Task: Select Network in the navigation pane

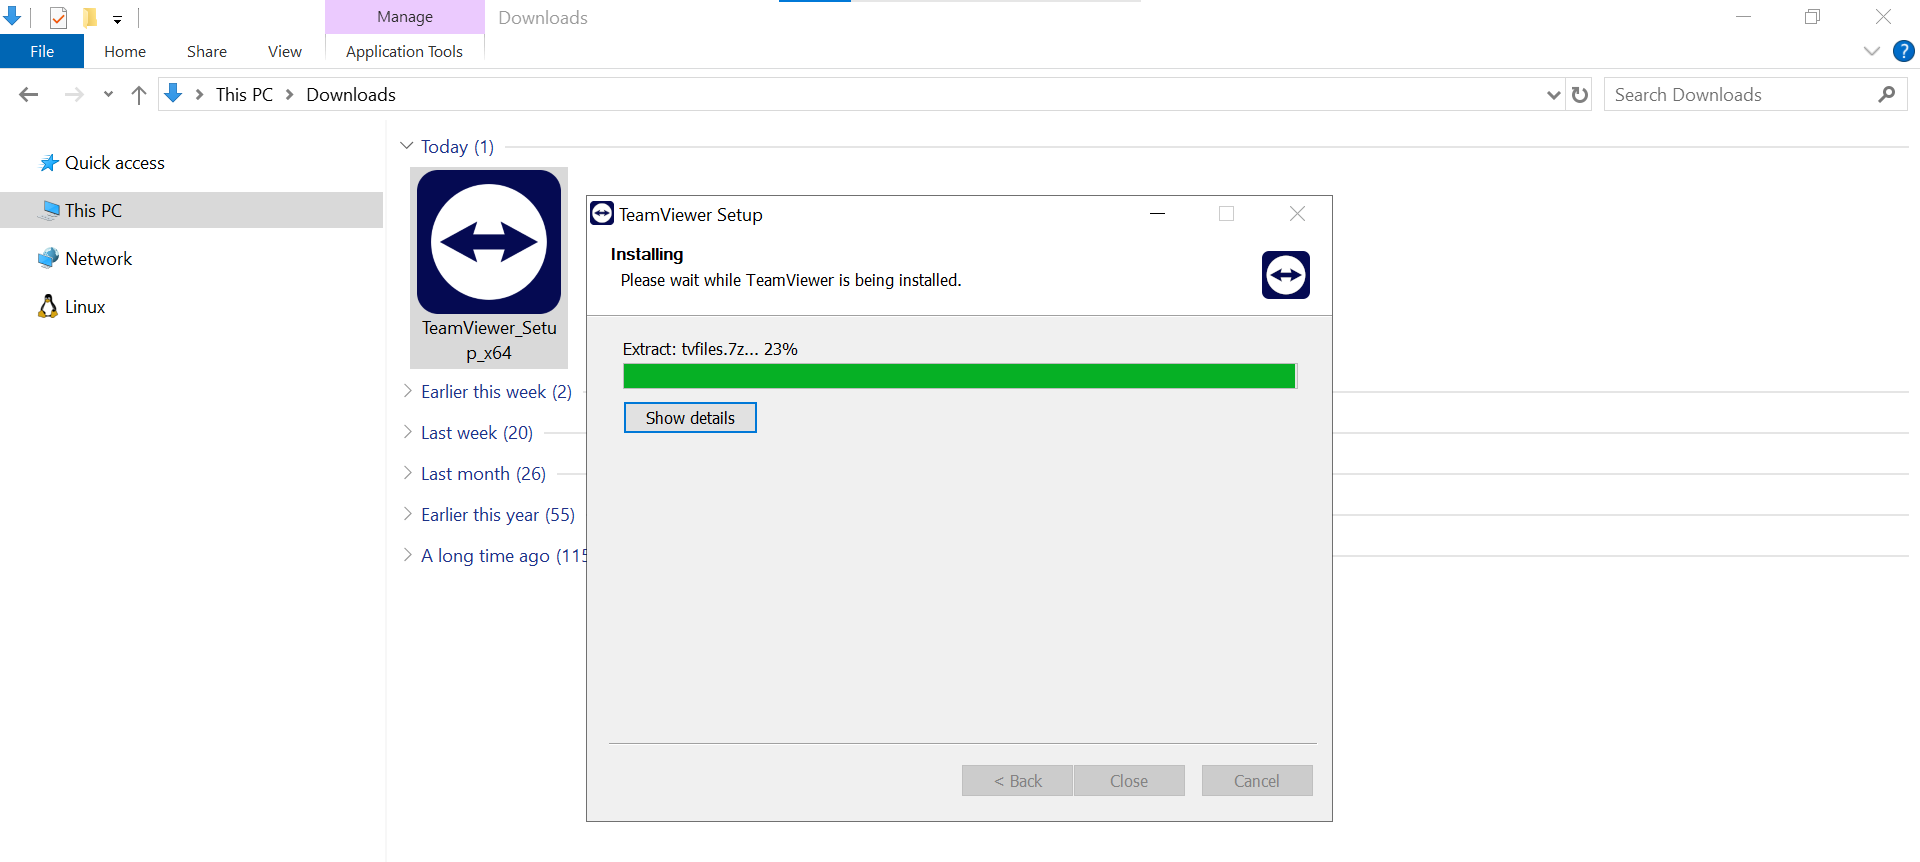Action: tap(98, 259)
